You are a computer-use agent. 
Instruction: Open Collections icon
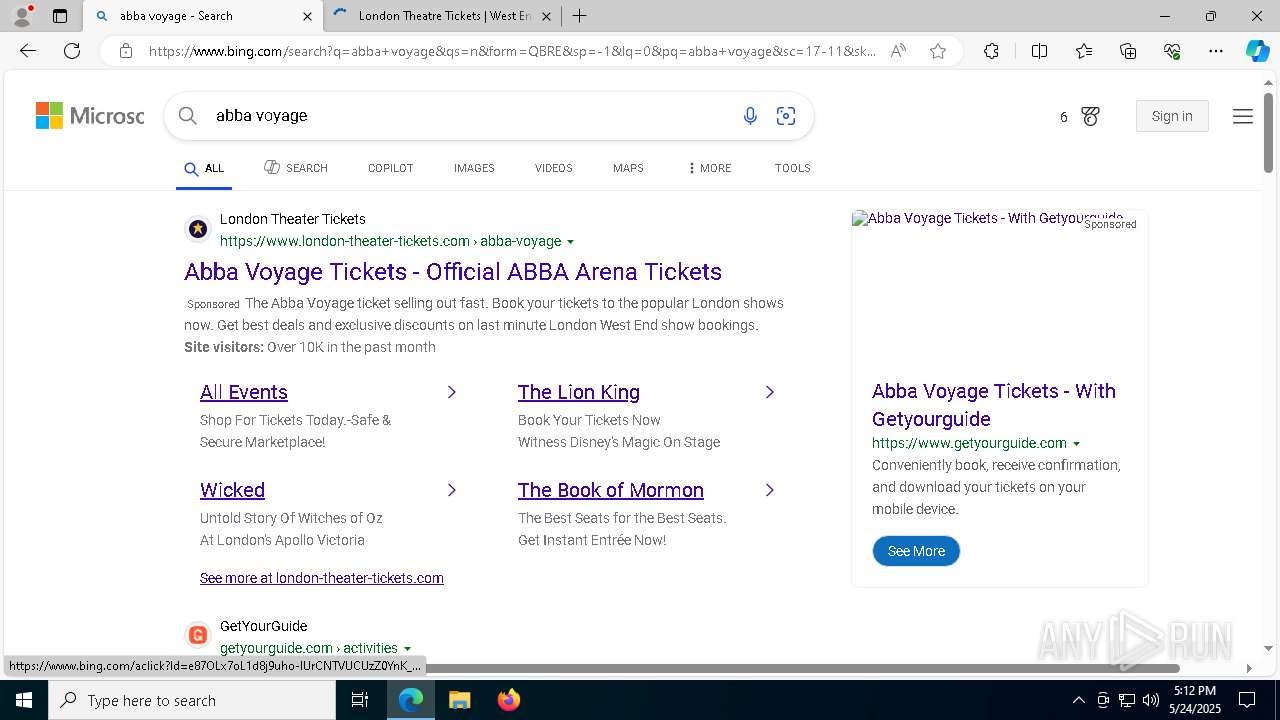coord(1128,51)
